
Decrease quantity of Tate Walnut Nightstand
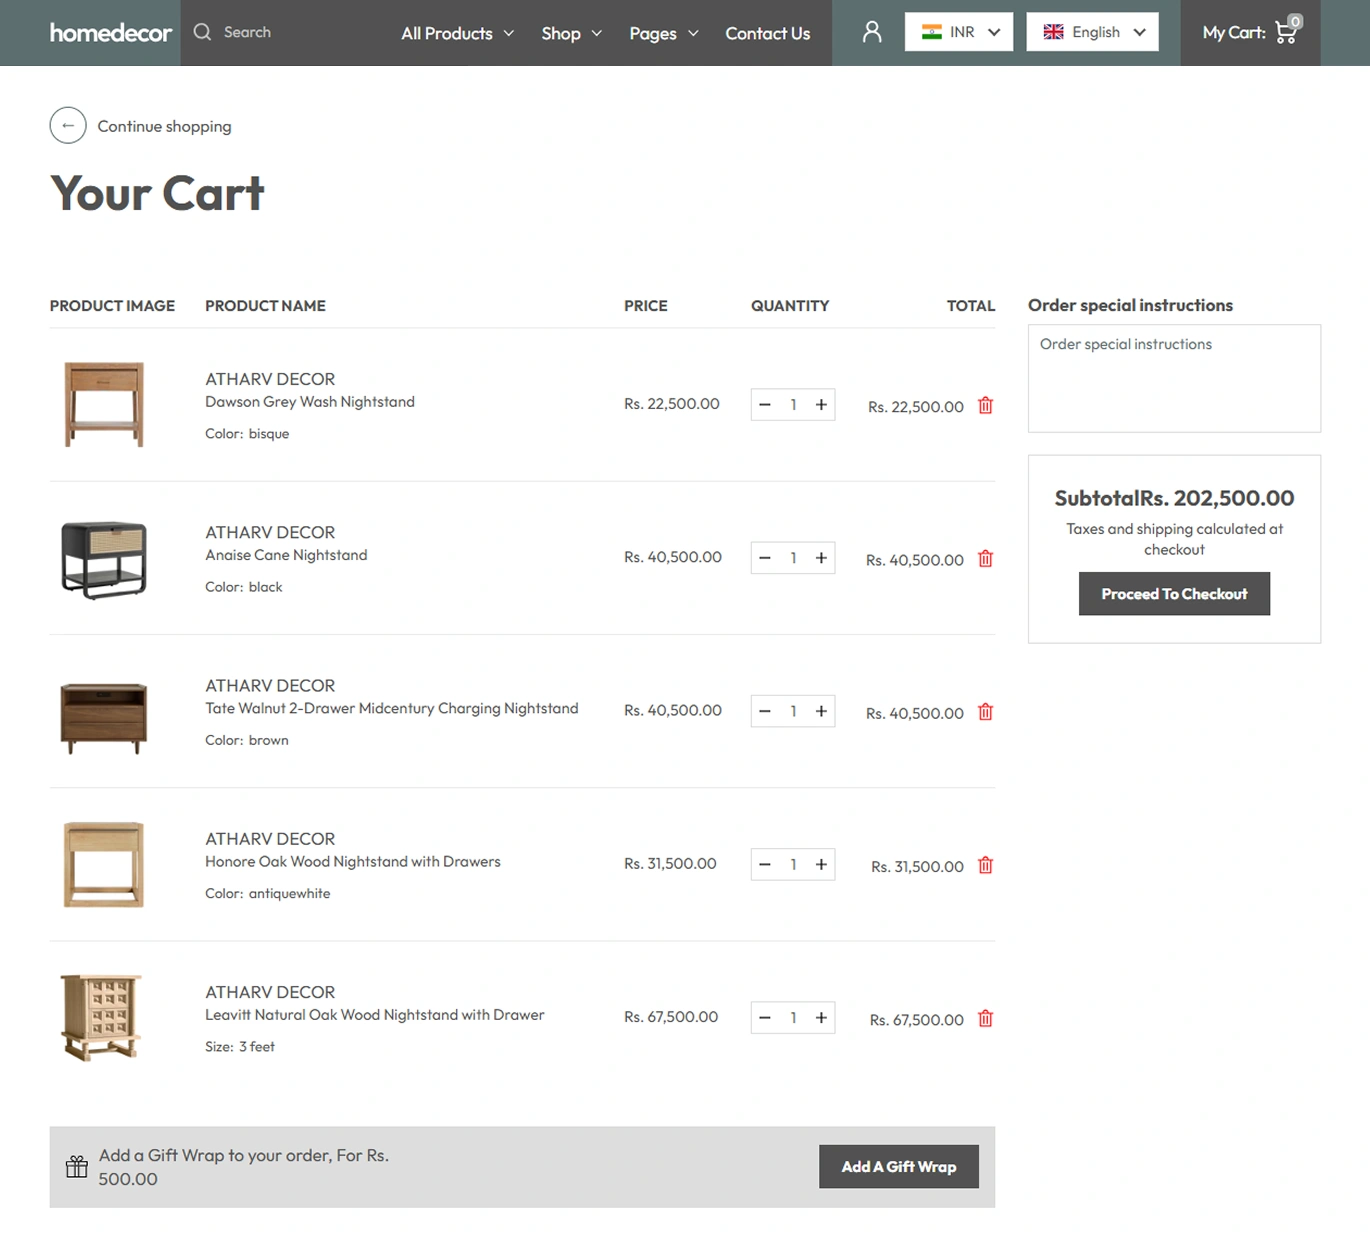coord(765,711)
